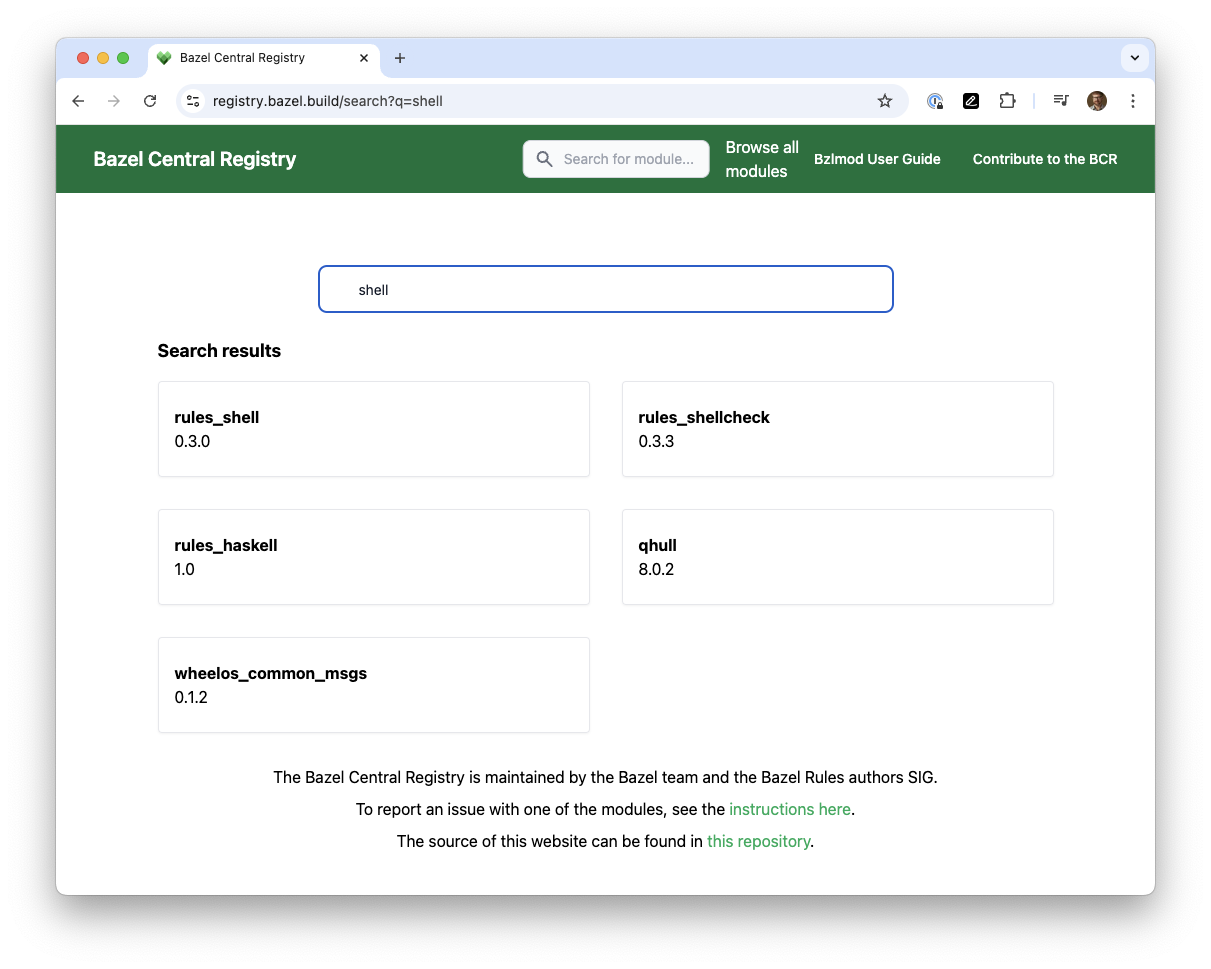Click the magnifier icon in header search

tap(545, 159)
